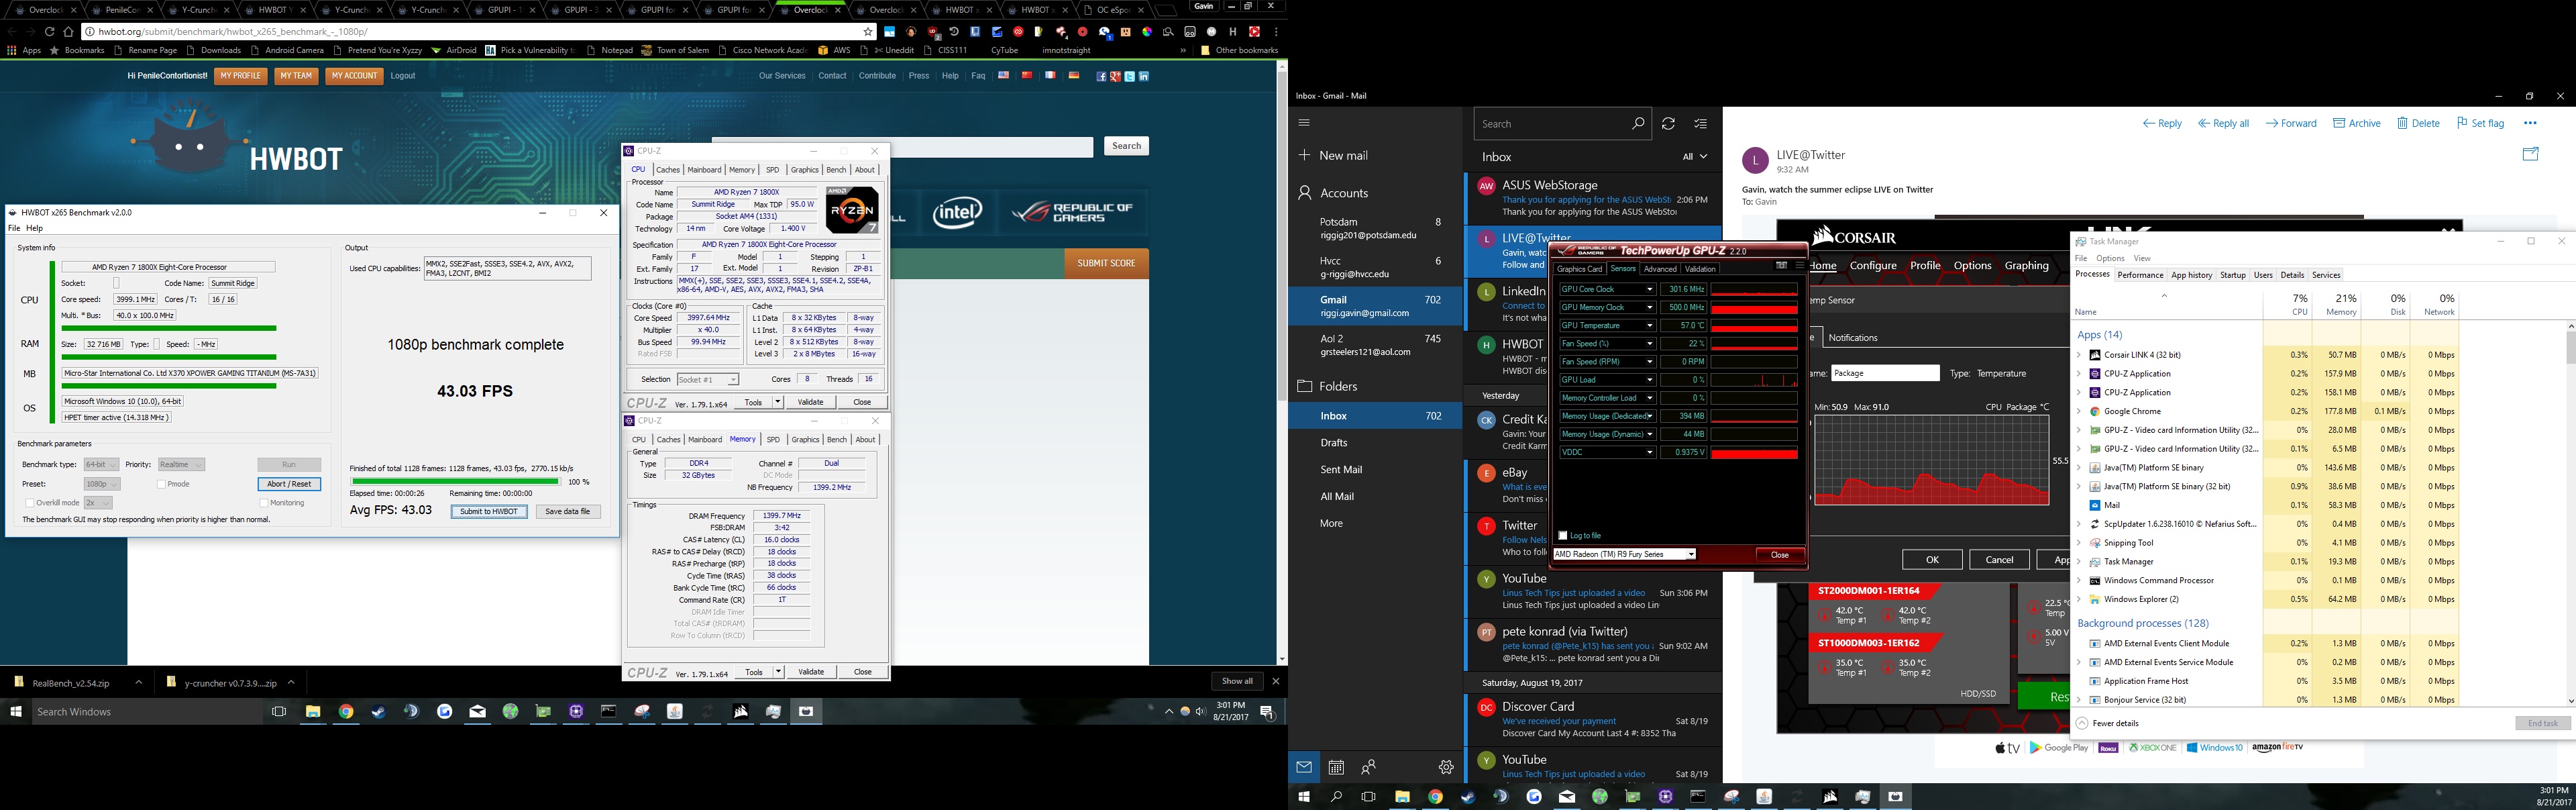The width and height of the screenshot is (2576, 810).
Task: Click sync mailbox refresh icon in Mail
Action: 1668,124
